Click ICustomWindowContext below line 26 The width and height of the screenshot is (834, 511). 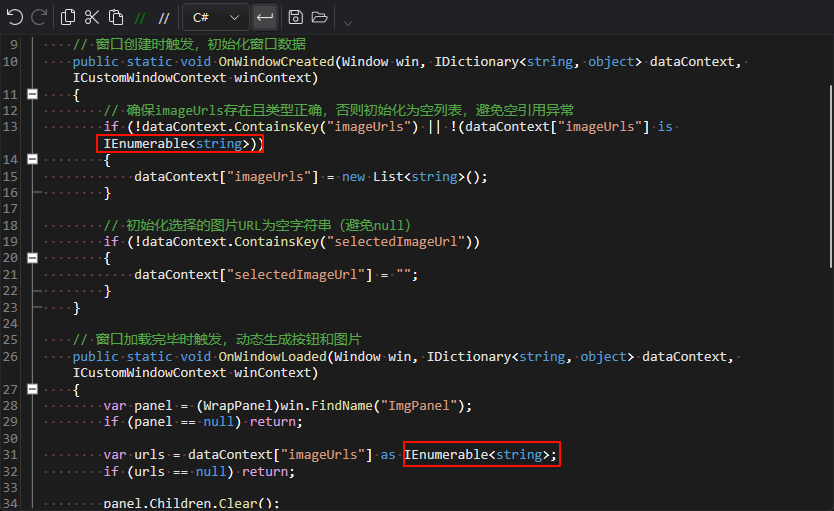149,373
